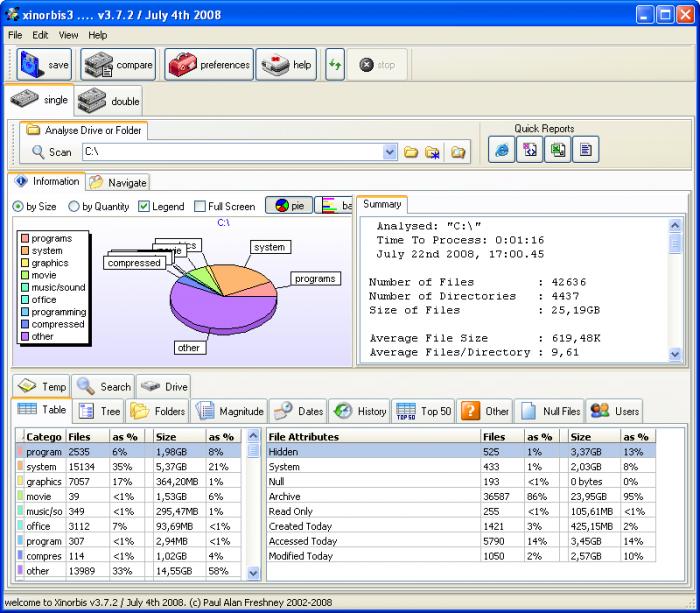The height and width of the screenshot is (613, 700).
Task: Click the first yellow folder browse icon
Action: [411, 152]
